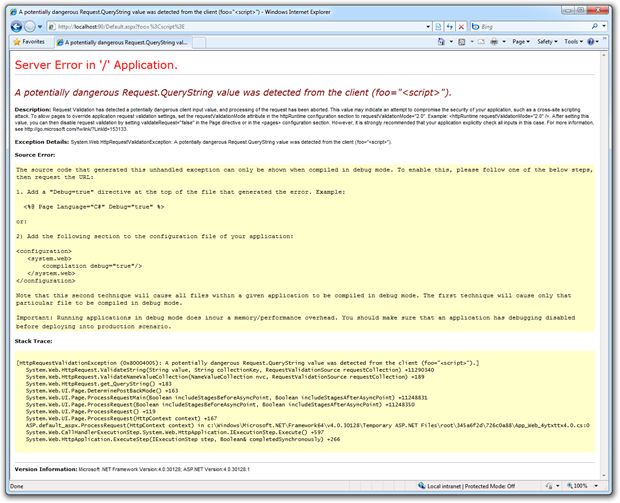The image size is (620, 503).
Task: Open the Safety menu
Action: 547,42
